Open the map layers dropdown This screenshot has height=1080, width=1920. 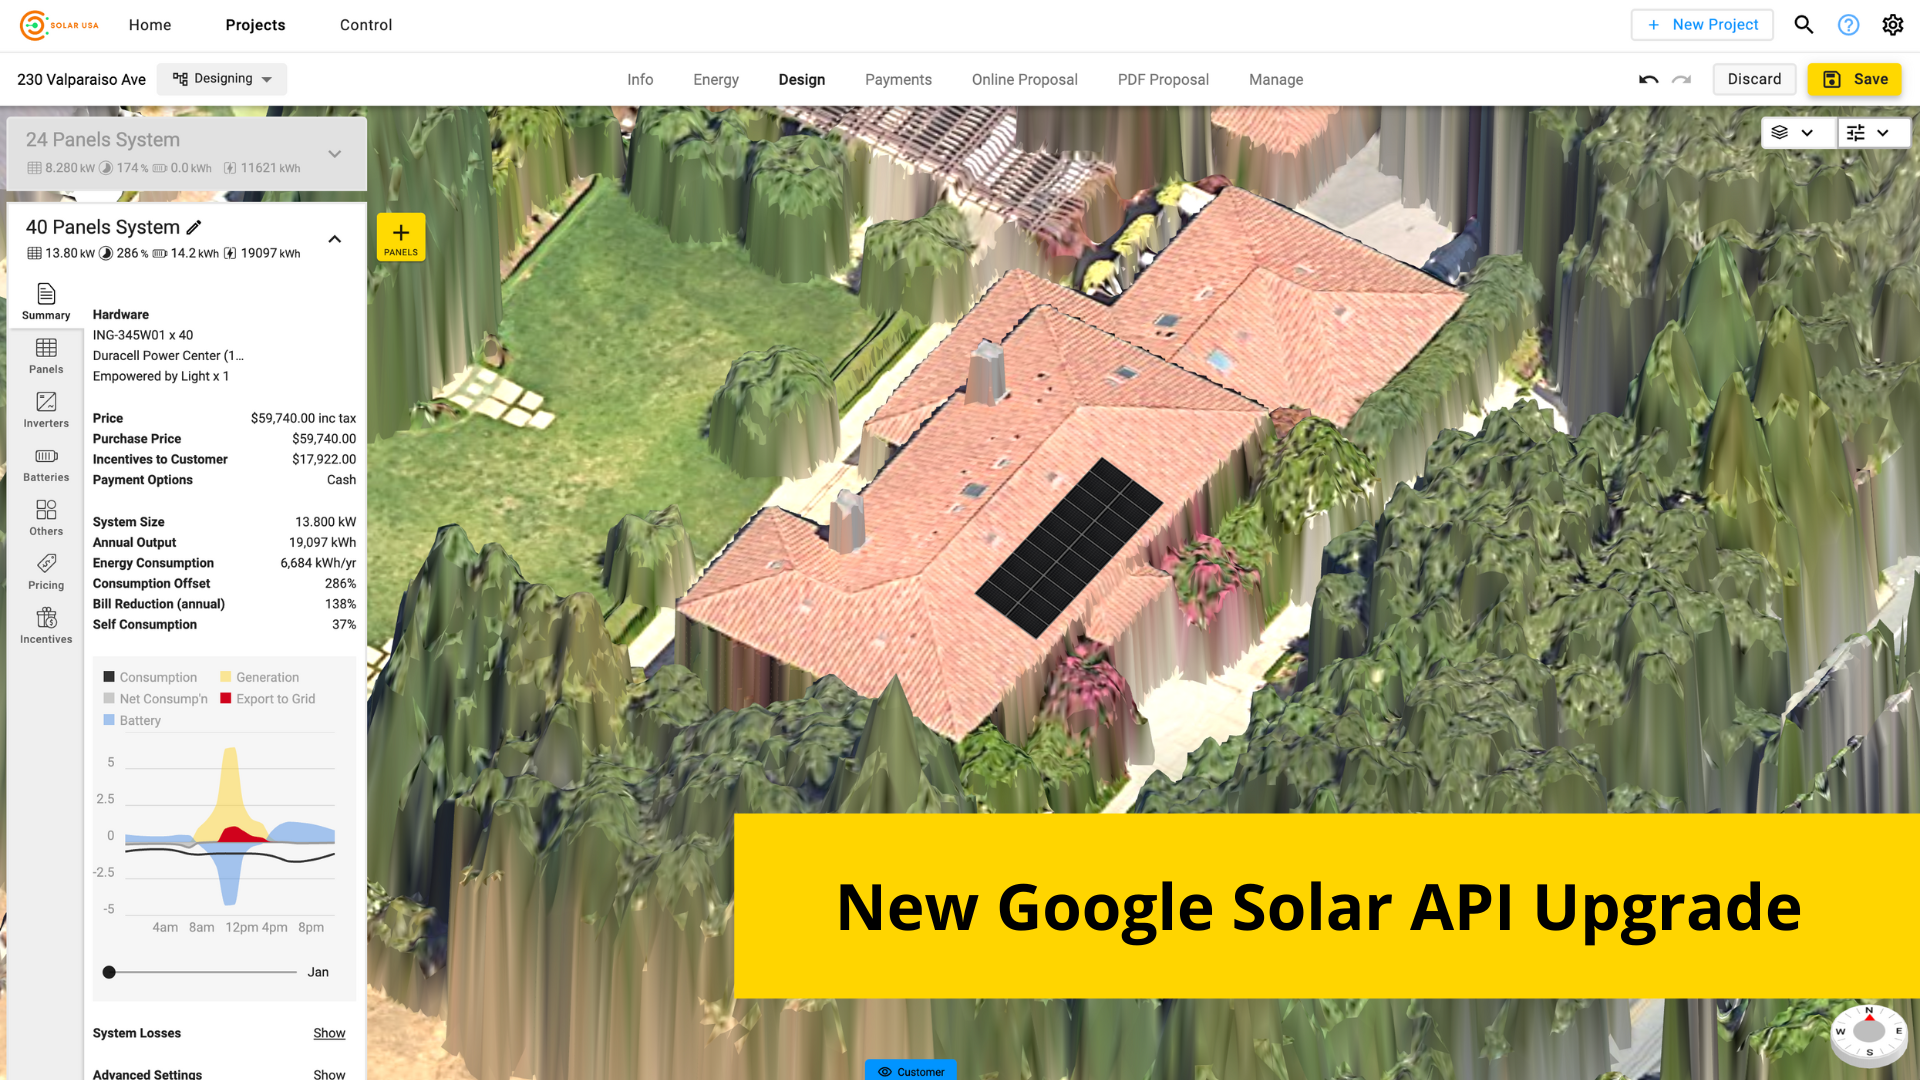(1798, 132)
